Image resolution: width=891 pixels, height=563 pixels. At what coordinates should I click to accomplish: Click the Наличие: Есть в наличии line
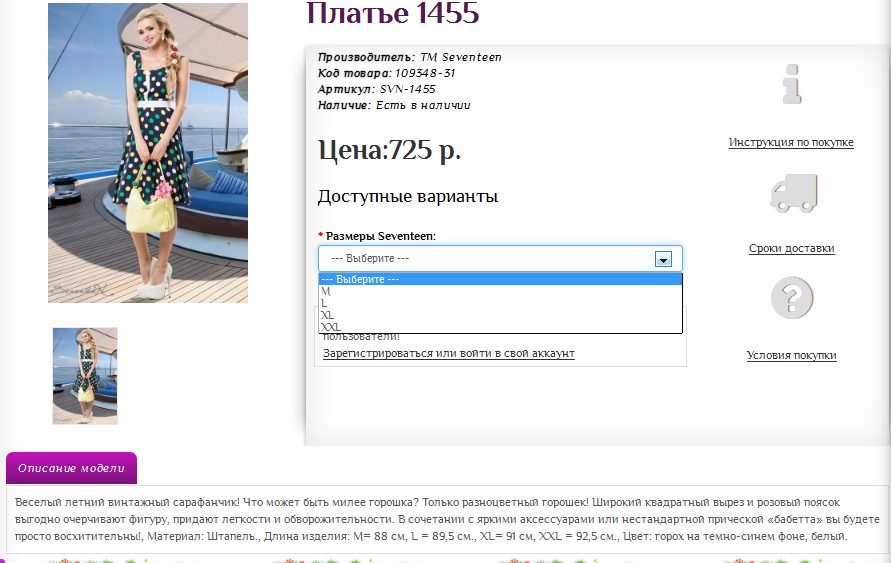pyautogui.click(x=394, y=105)
